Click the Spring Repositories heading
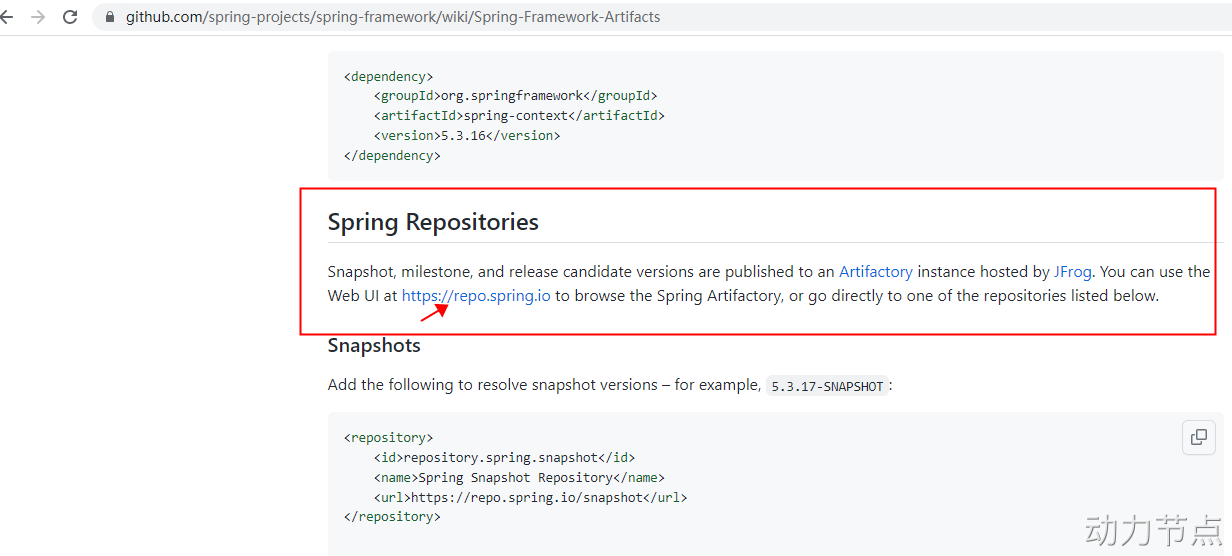The height and width of the screenshot is (556, 1232). click(x=433, y=222)
